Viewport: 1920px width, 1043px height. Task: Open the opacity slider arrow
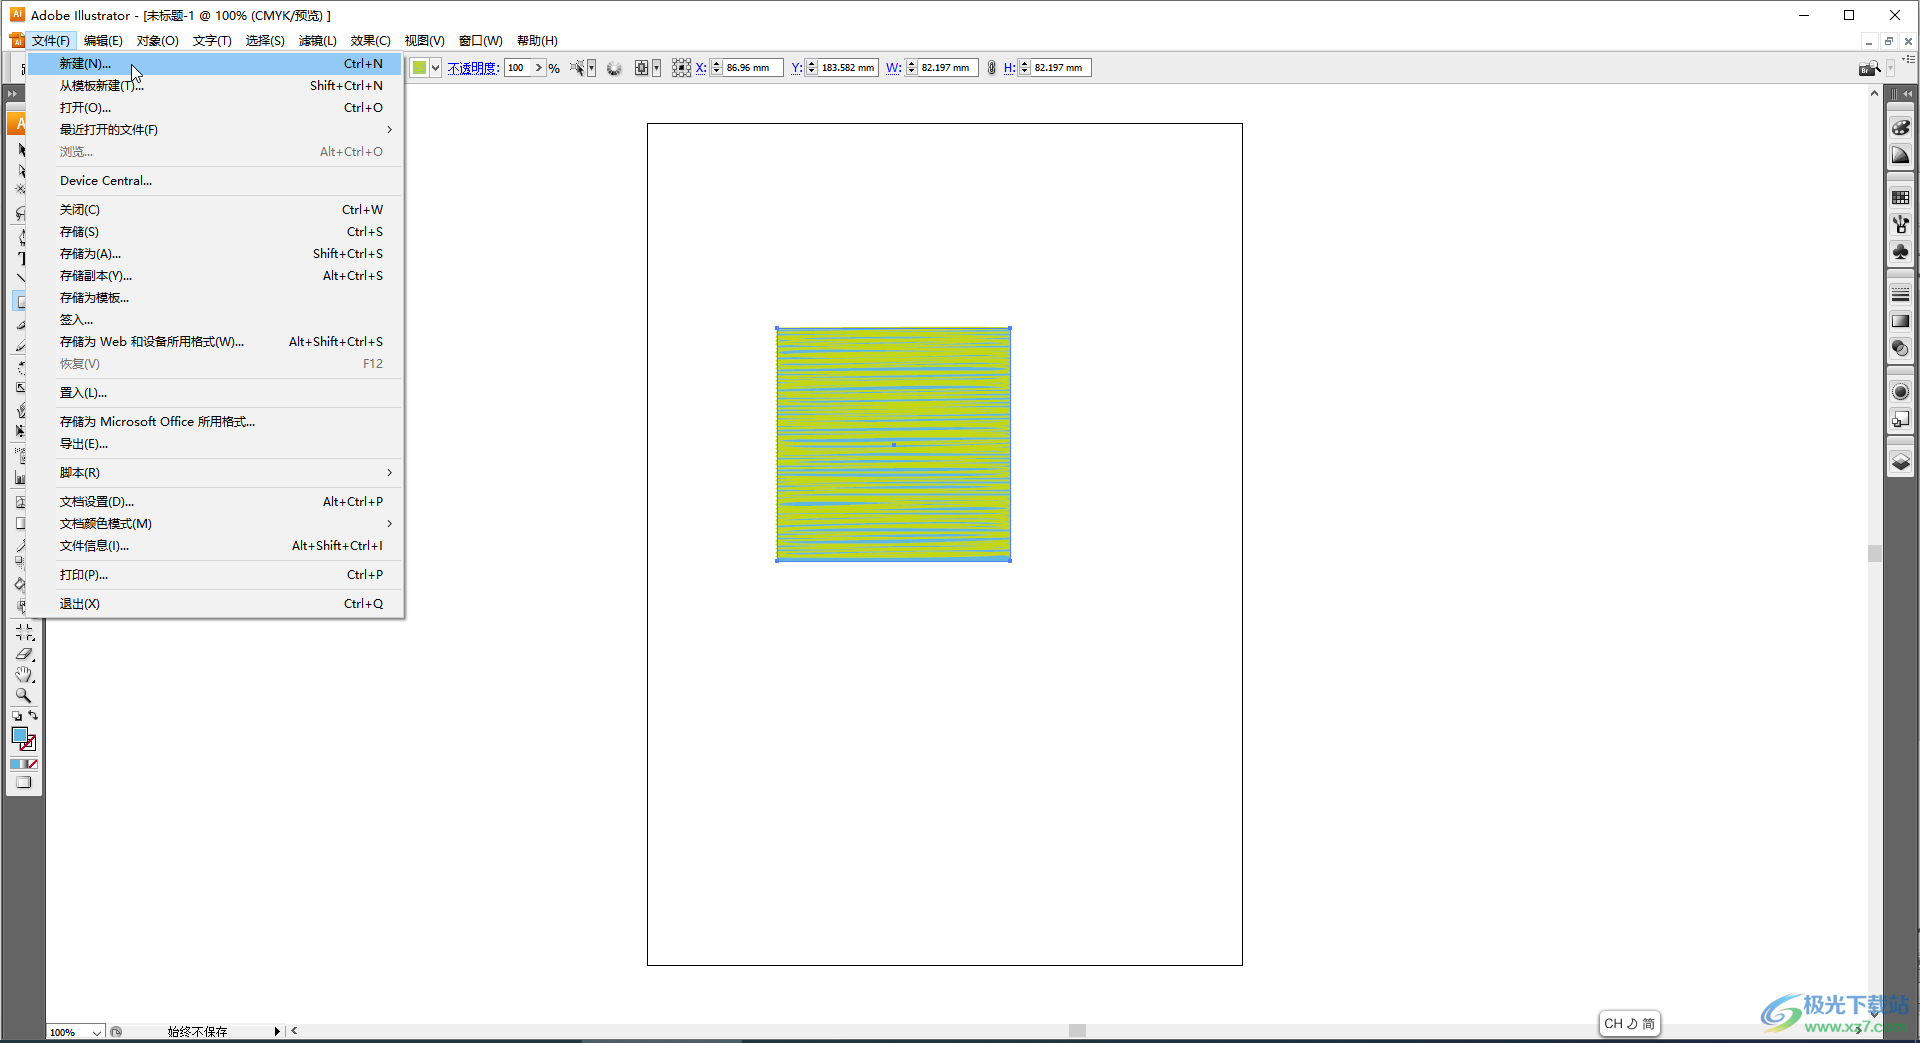coord(539,68)
